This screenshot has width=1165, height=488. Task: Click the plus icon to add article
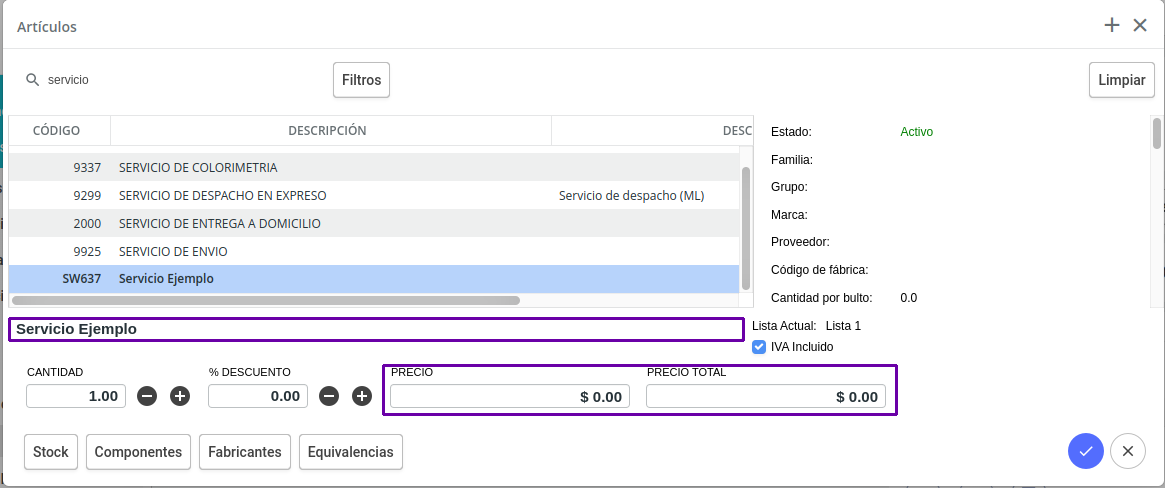point(1112,25)
